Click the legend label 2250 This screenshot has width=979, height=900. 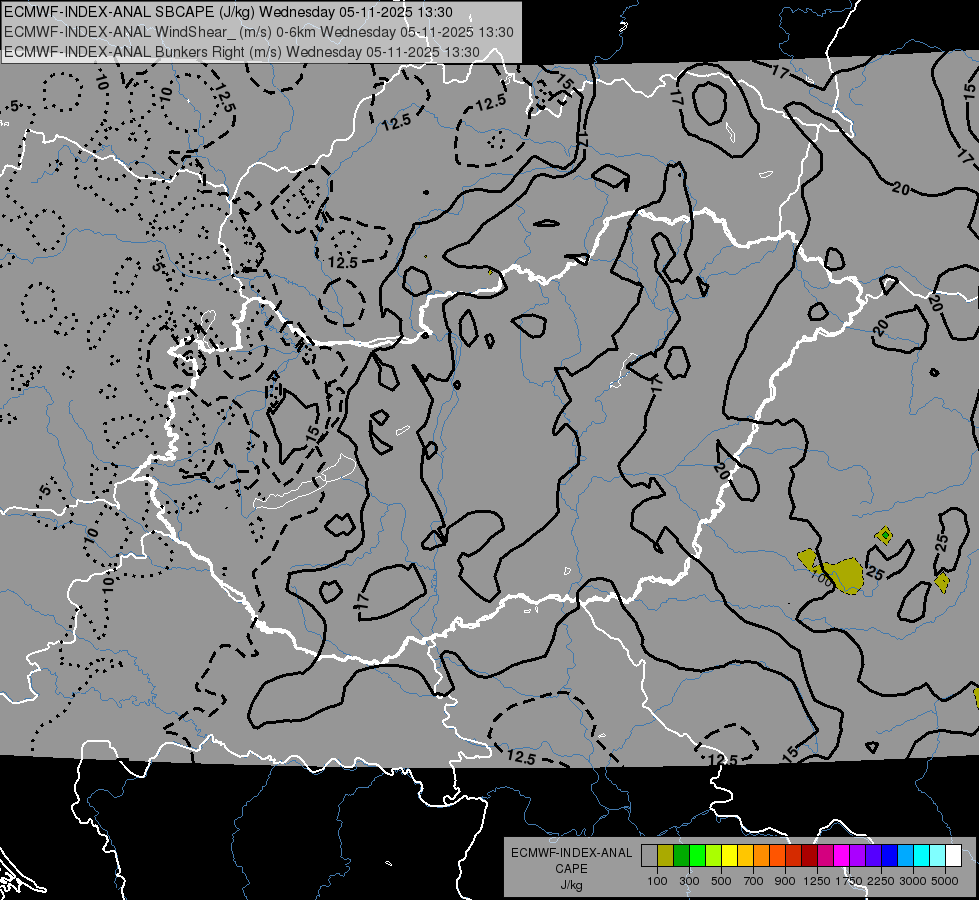(x=881, y=881)
